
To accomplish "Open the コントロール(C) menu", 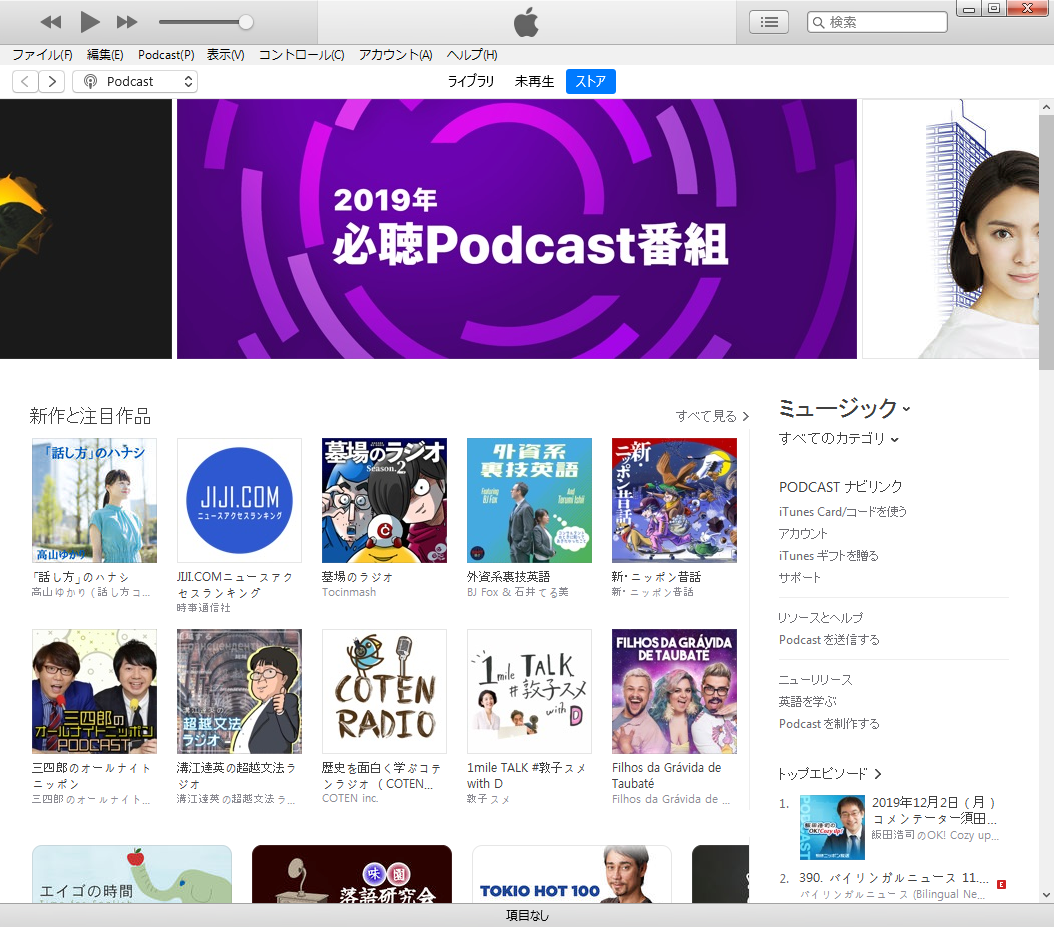I will pyautogui.click(x=302, y=54).
